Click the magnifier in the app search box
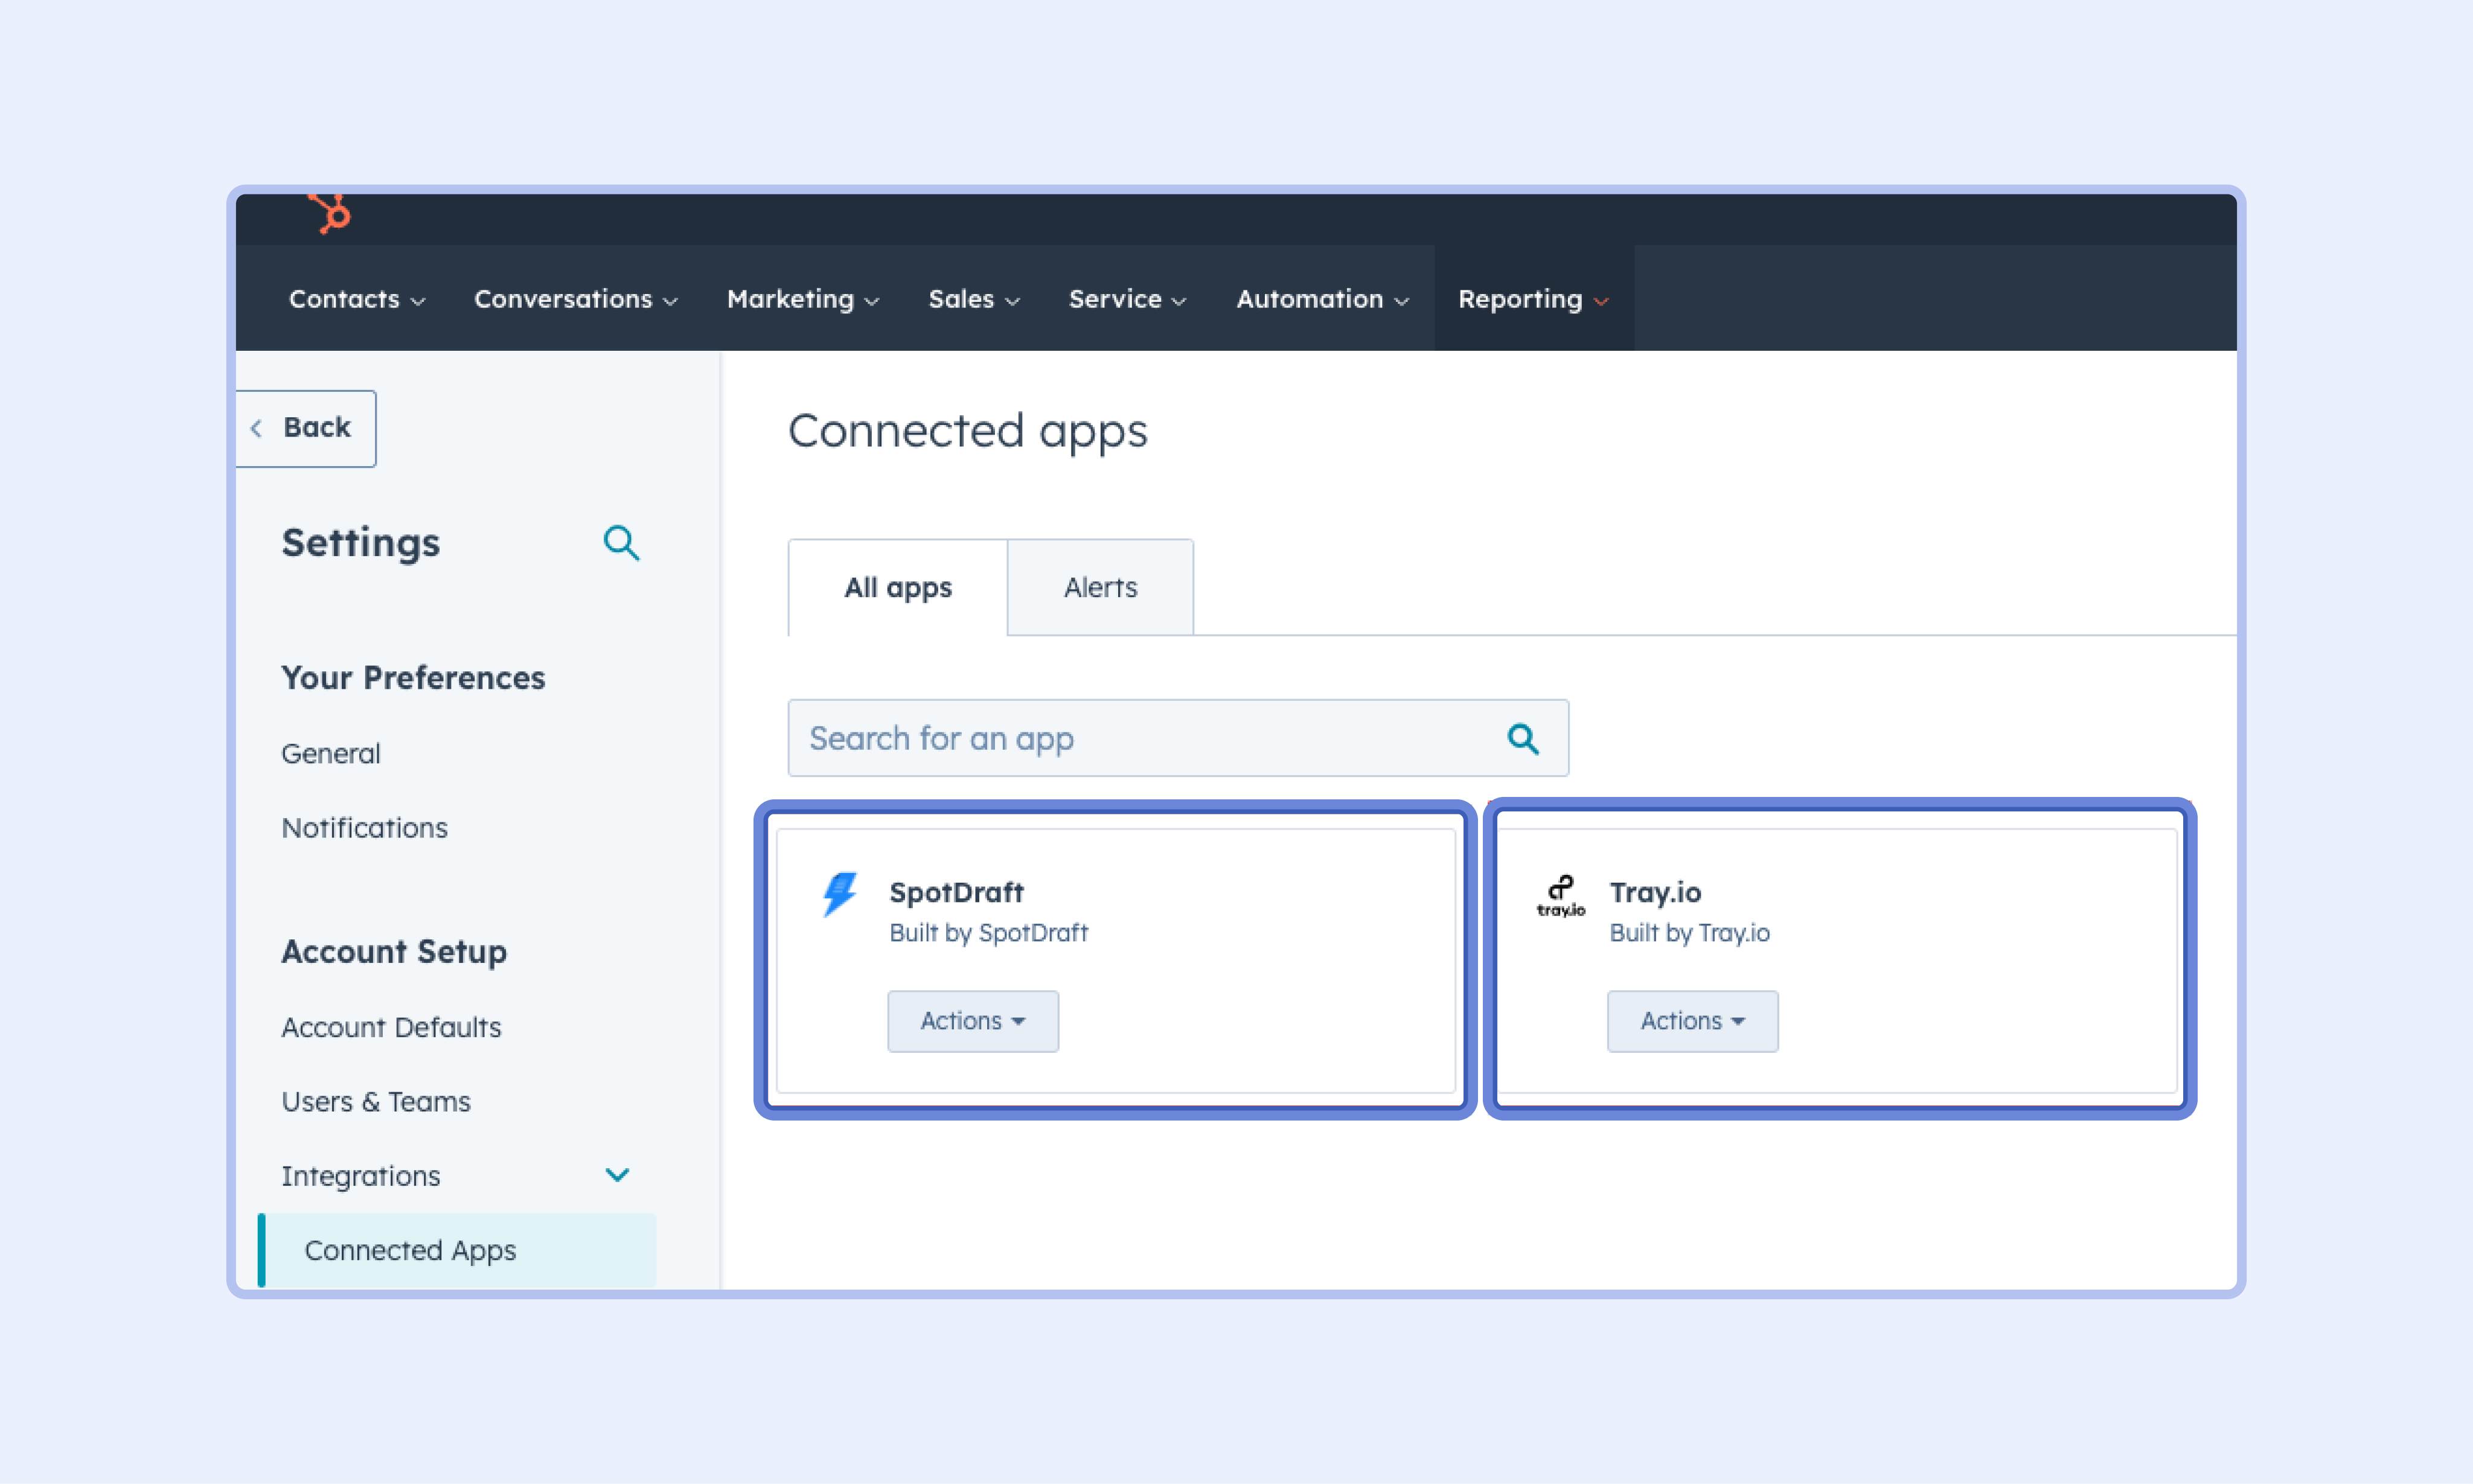 1522,739
